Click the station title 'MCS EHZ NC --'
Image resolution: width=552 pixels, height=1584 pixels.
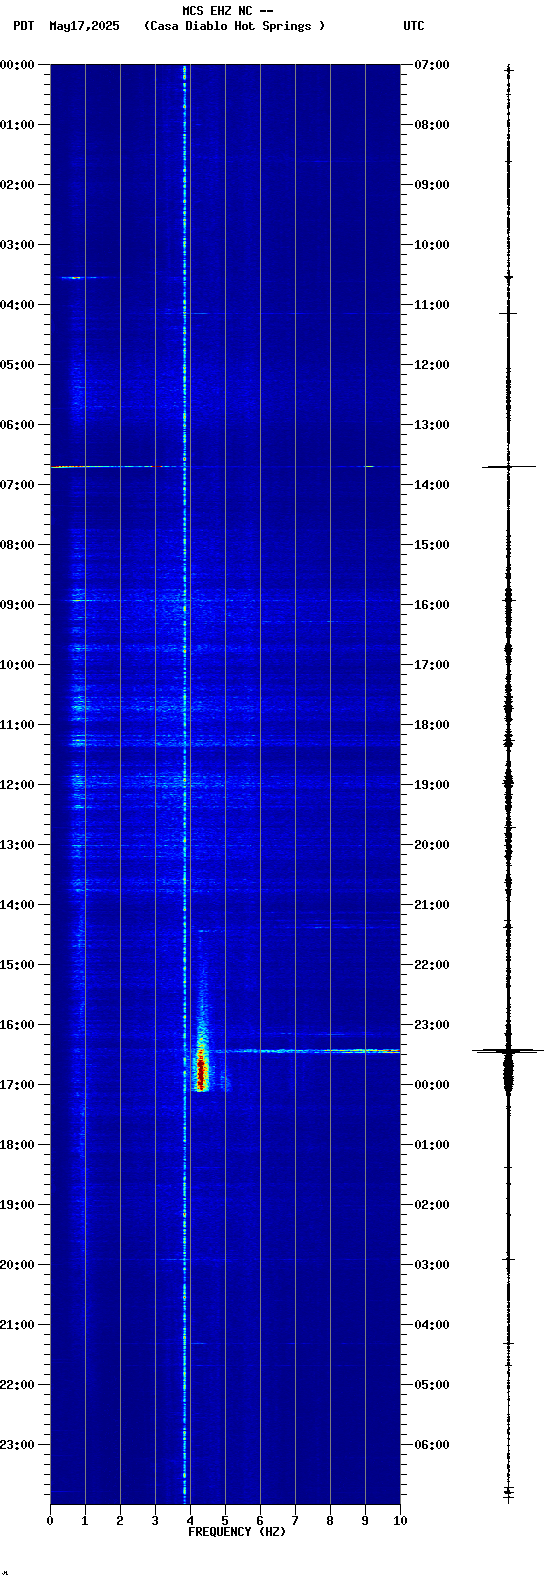(227, 11)
